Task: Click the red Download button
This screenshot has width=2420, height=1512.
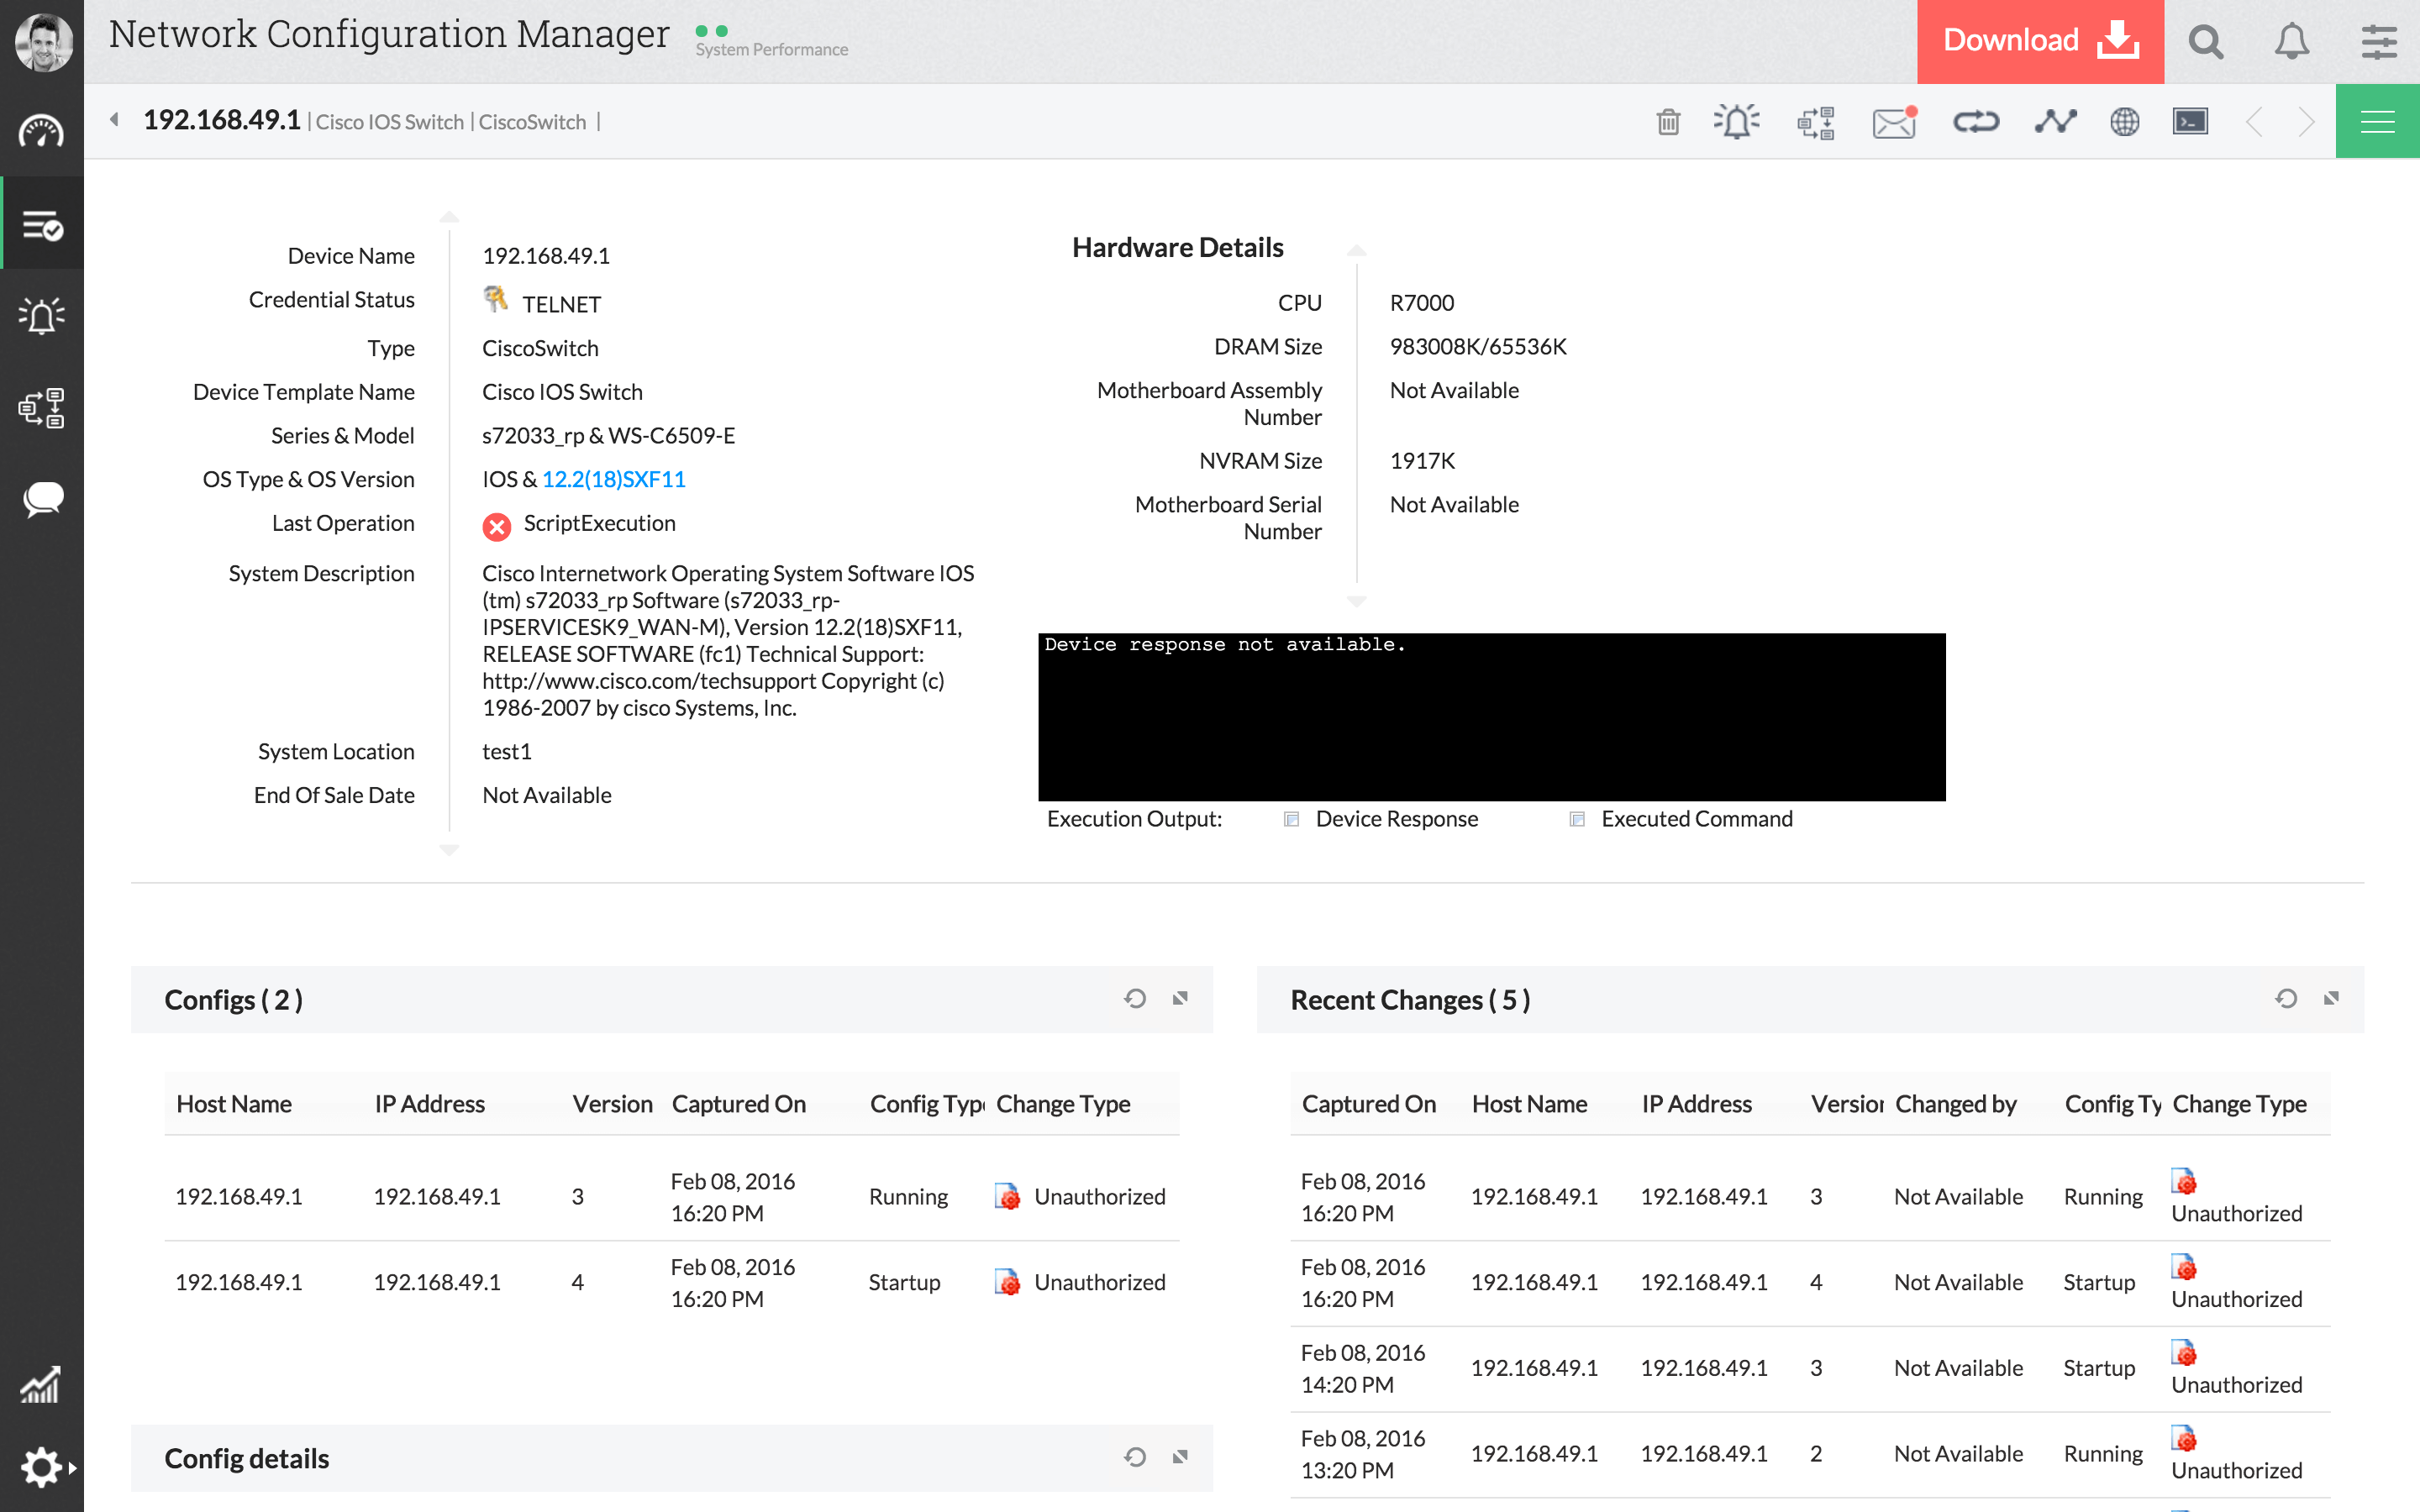Action: pyautogui.click(x=2040, y=42)
